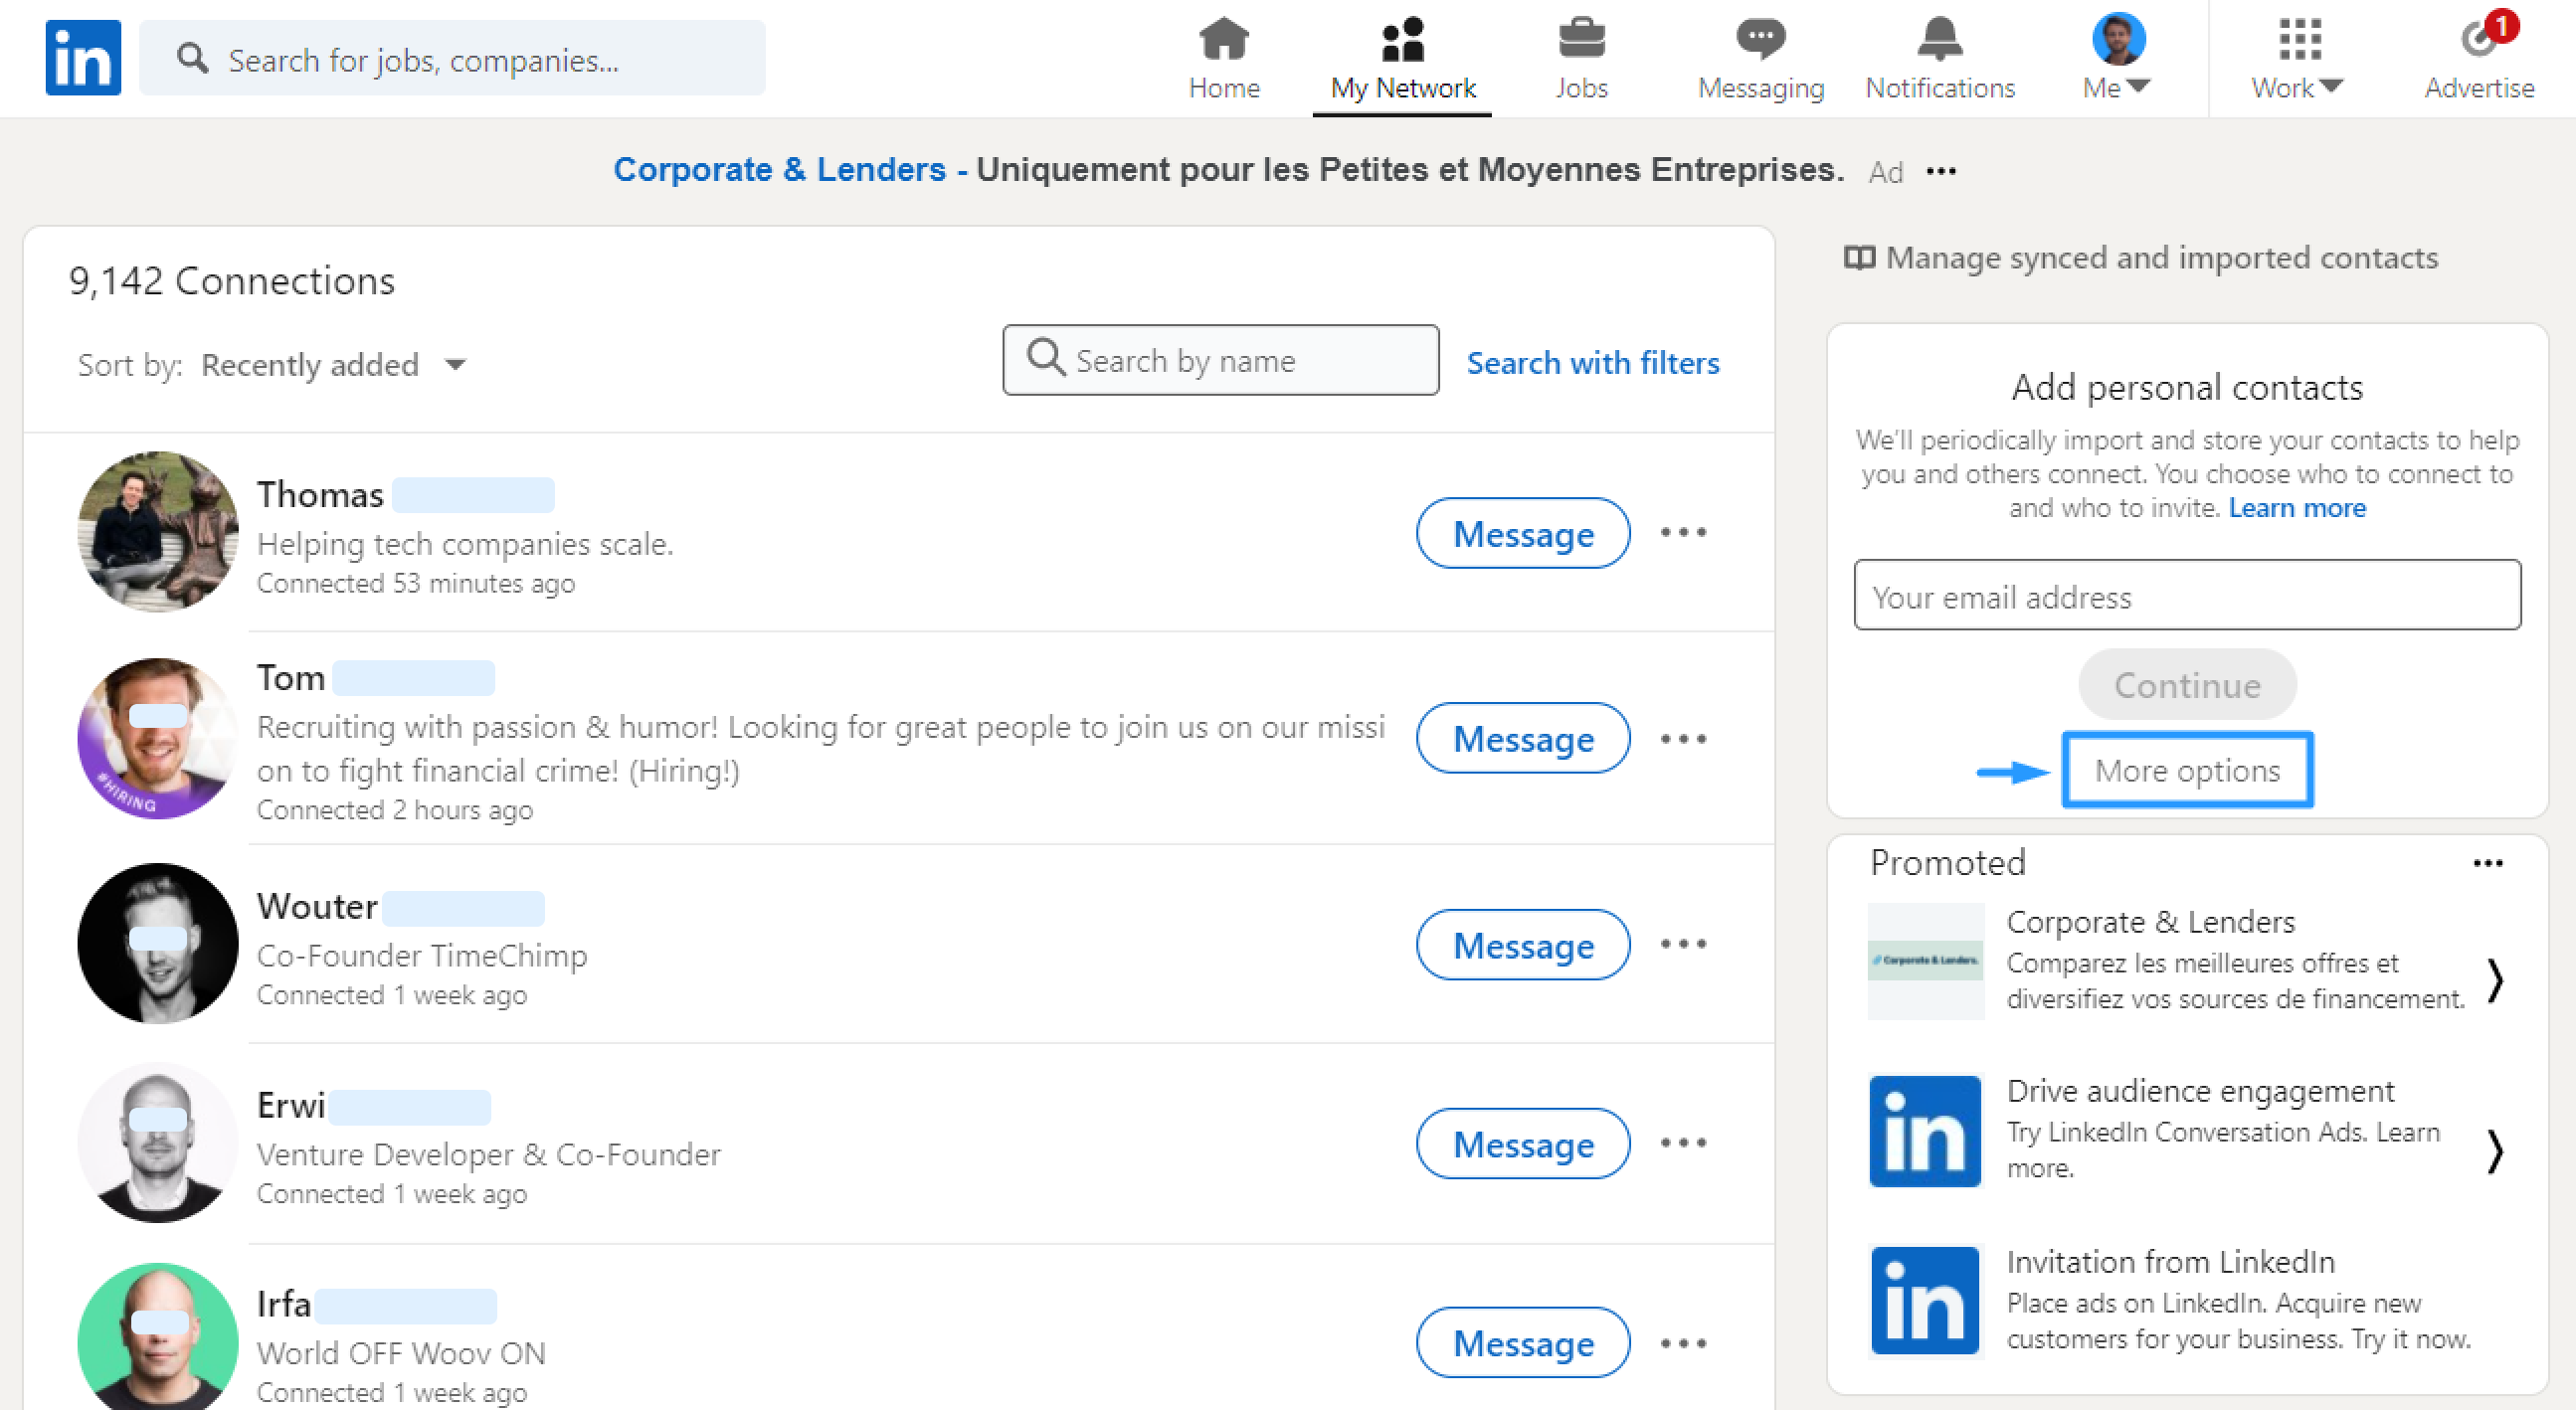The image size is (2576, 1410).
Task: Focus the Your email address field
Action: (2186, 596)
